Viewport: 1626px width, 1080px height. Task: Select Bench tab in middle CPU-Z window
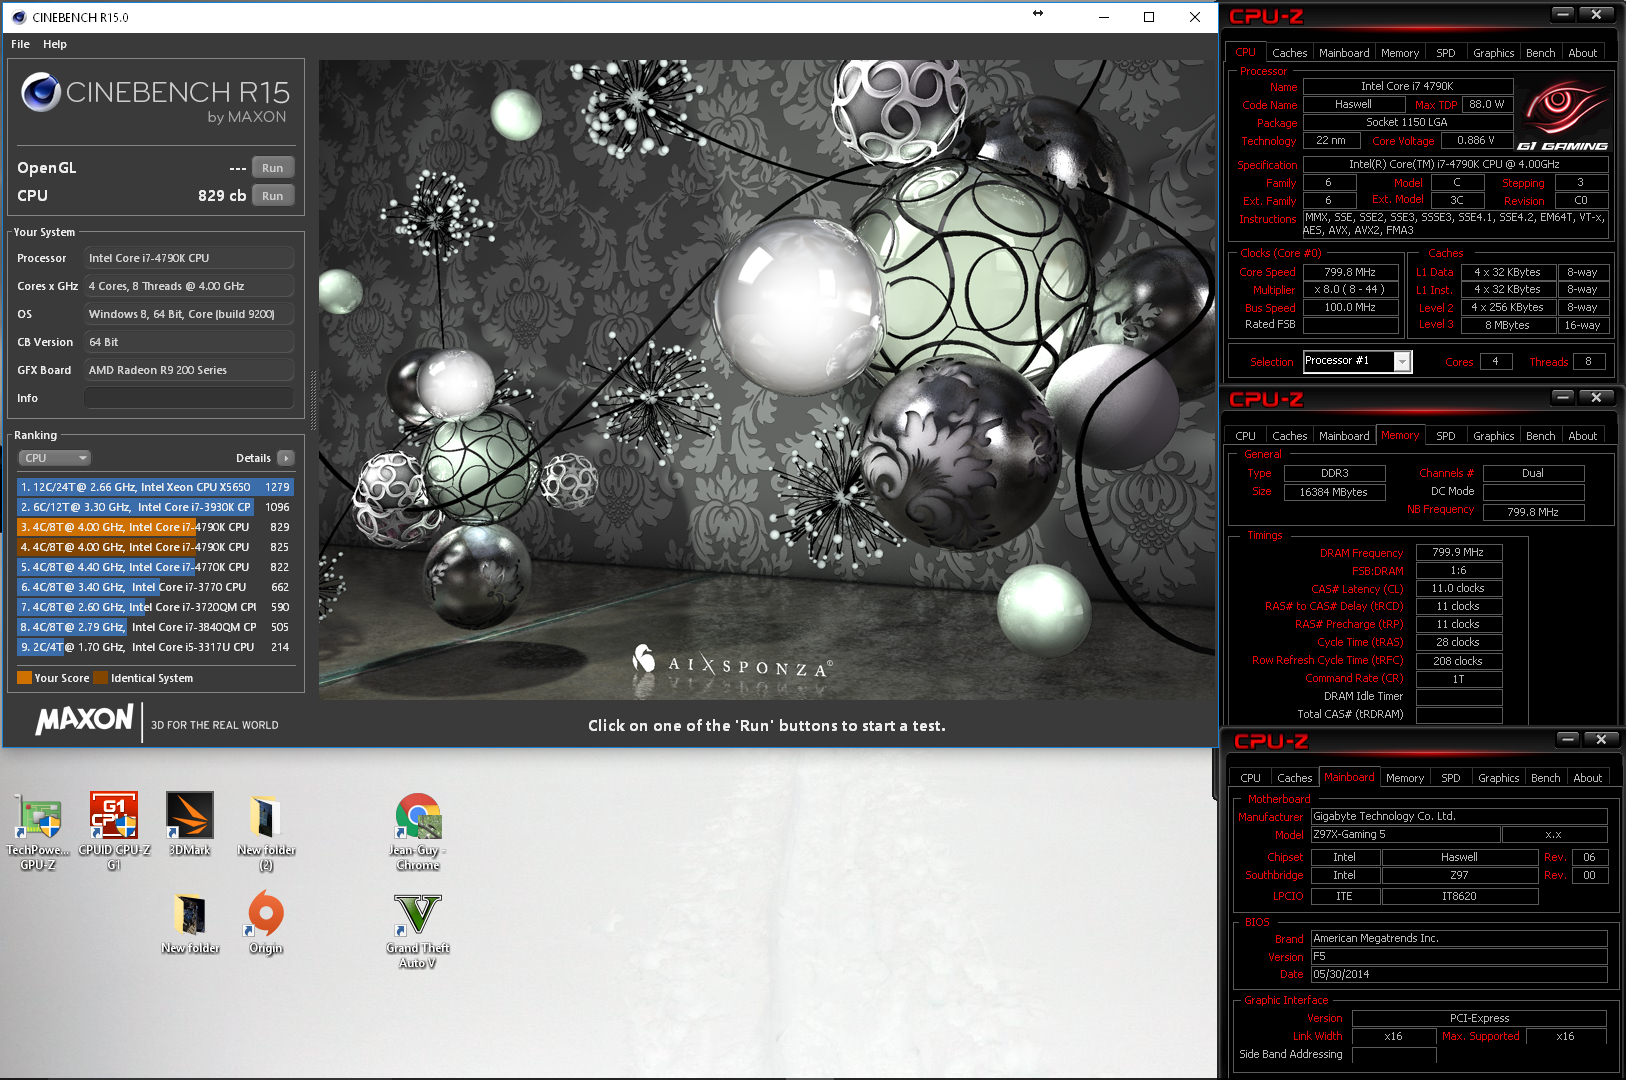1541,436
